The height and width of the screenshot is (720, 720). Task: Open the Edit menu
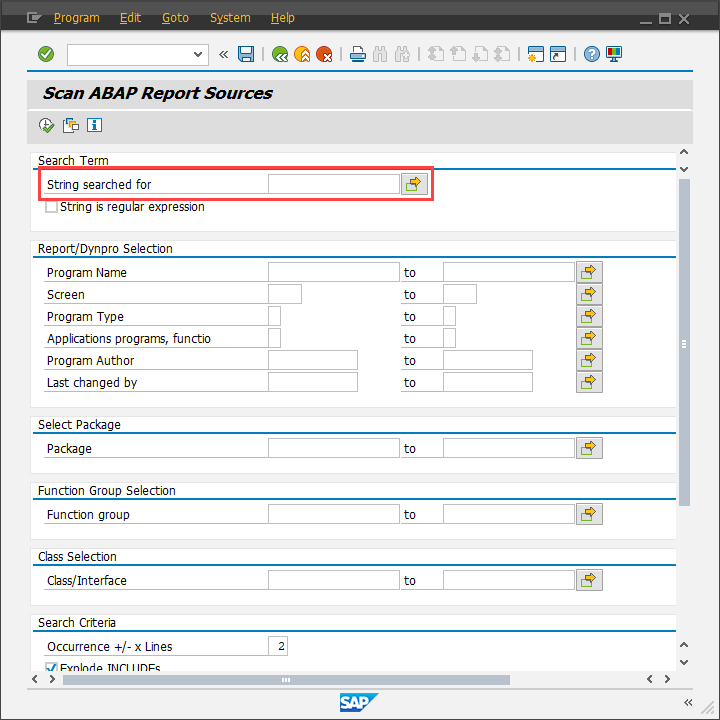point(130,18)
